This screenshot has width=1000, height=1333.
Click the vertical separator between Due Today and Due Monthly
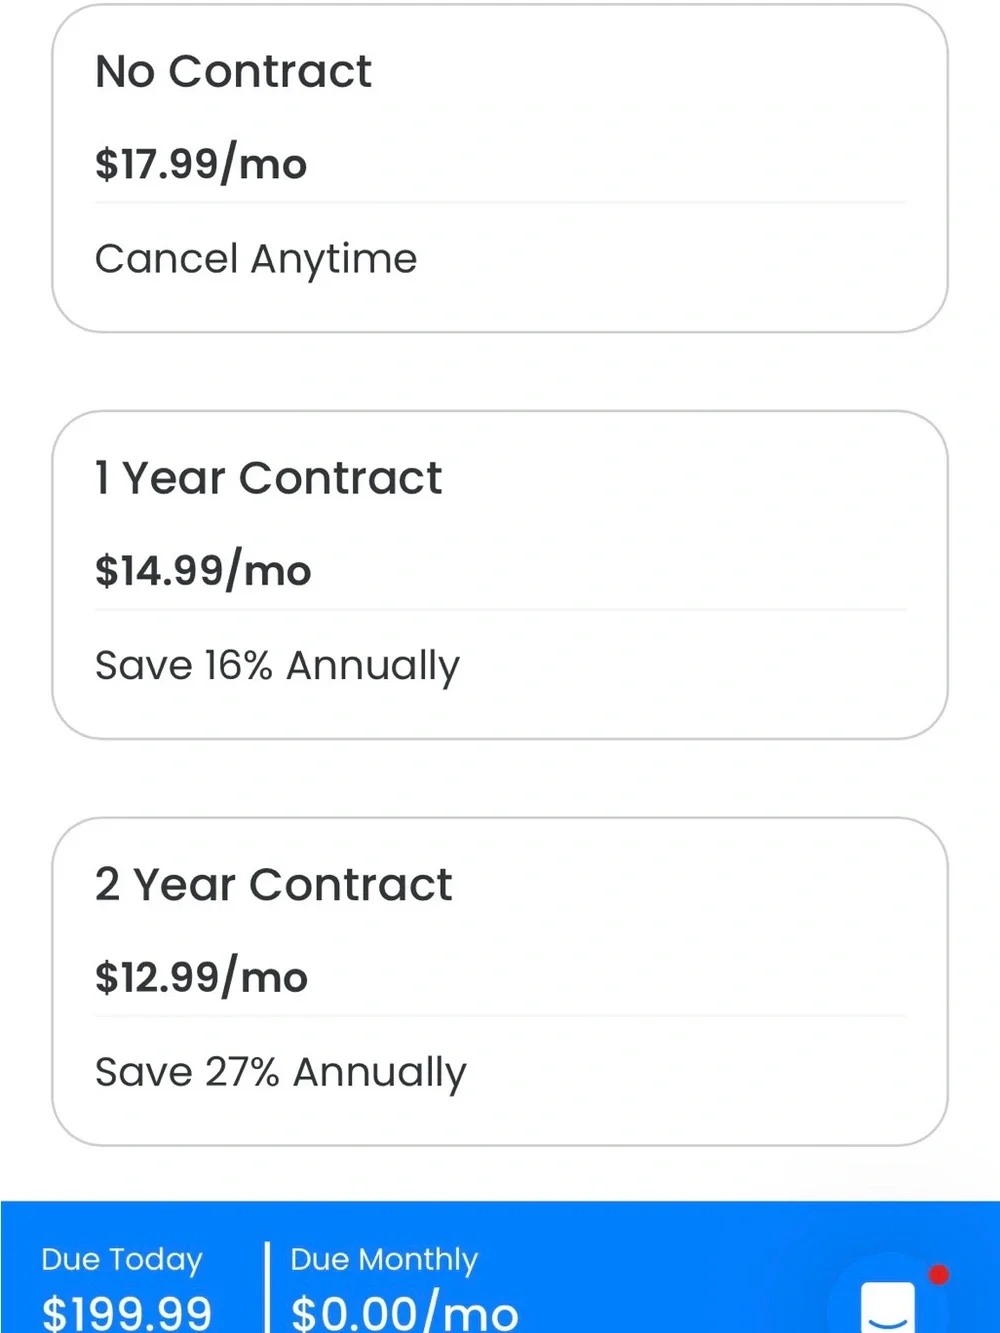[x=267, y=1287]
